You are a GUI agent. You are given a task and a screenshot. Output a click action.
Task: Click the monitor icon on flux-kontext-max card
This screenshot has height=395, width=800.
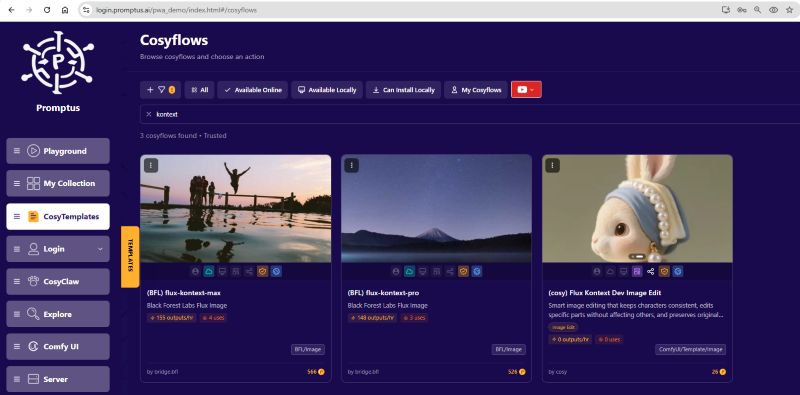pyautogui.click(x=222, y=271)
